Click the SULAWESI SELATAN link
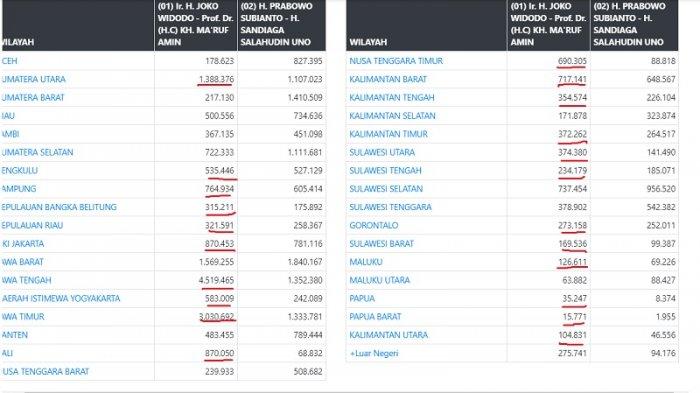The image size is (700, 393). [386, 188]
